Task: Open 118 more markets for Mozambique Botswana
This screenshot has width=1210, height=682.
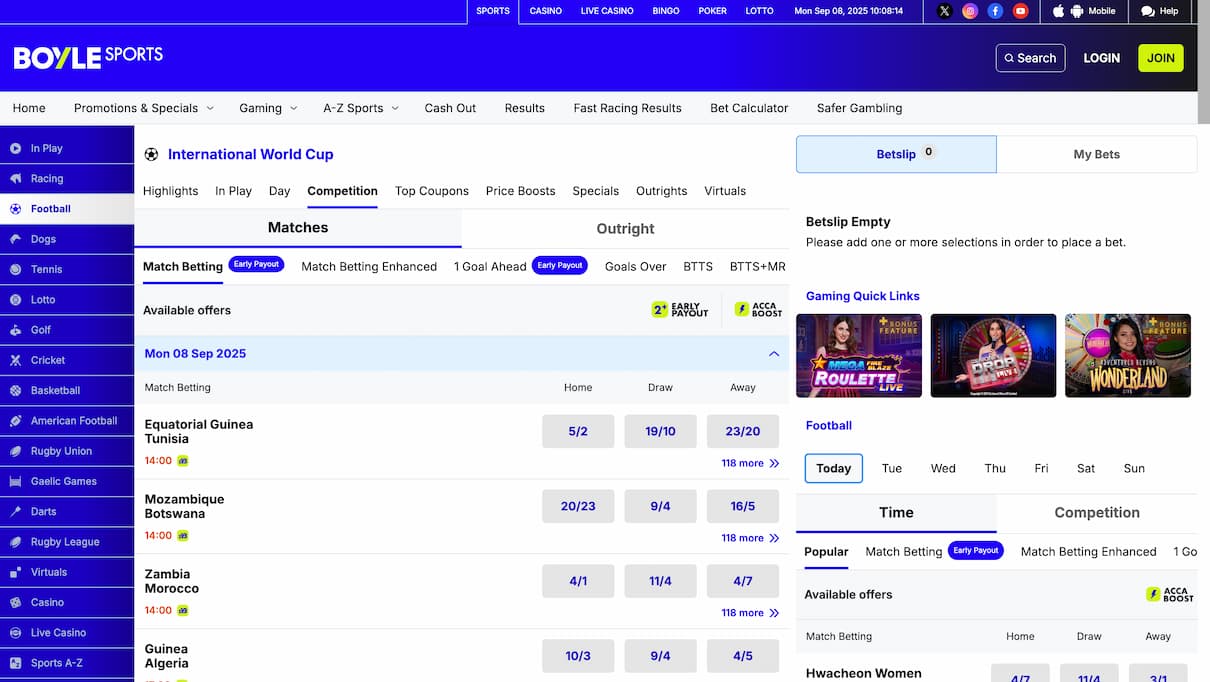Action: [750, 538]
